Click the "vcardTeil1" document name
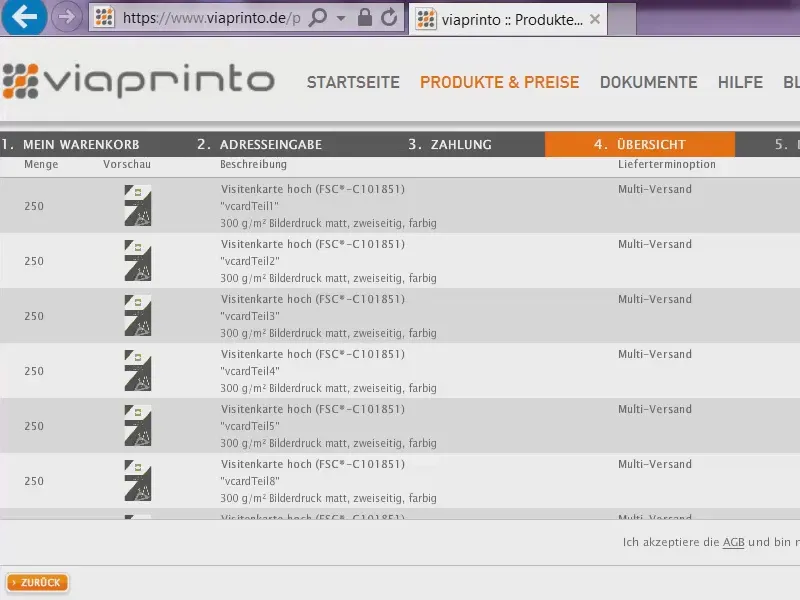This screenshot has width=800, height=600. point(250,206)
